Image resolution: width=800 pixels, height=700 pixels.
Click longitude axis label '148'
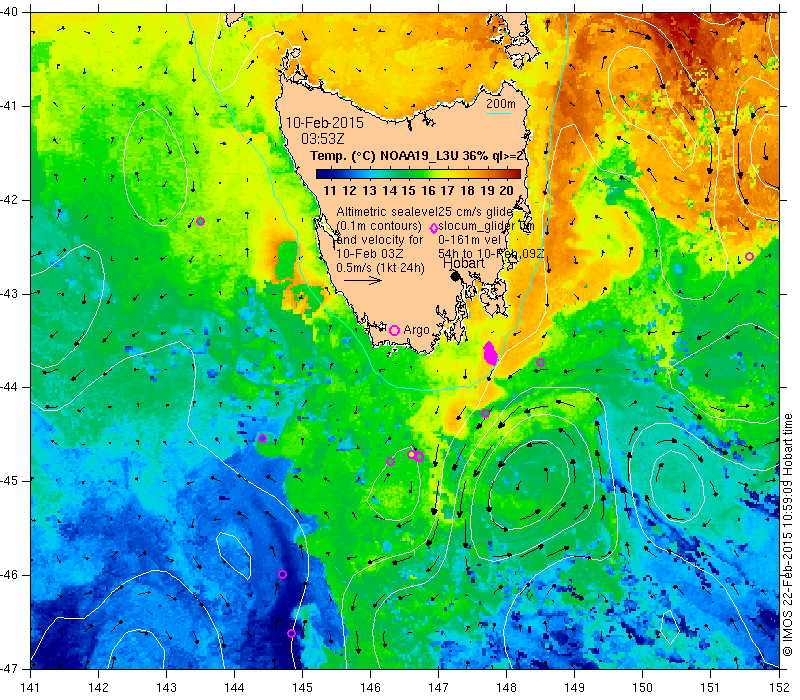coord(506,687)
